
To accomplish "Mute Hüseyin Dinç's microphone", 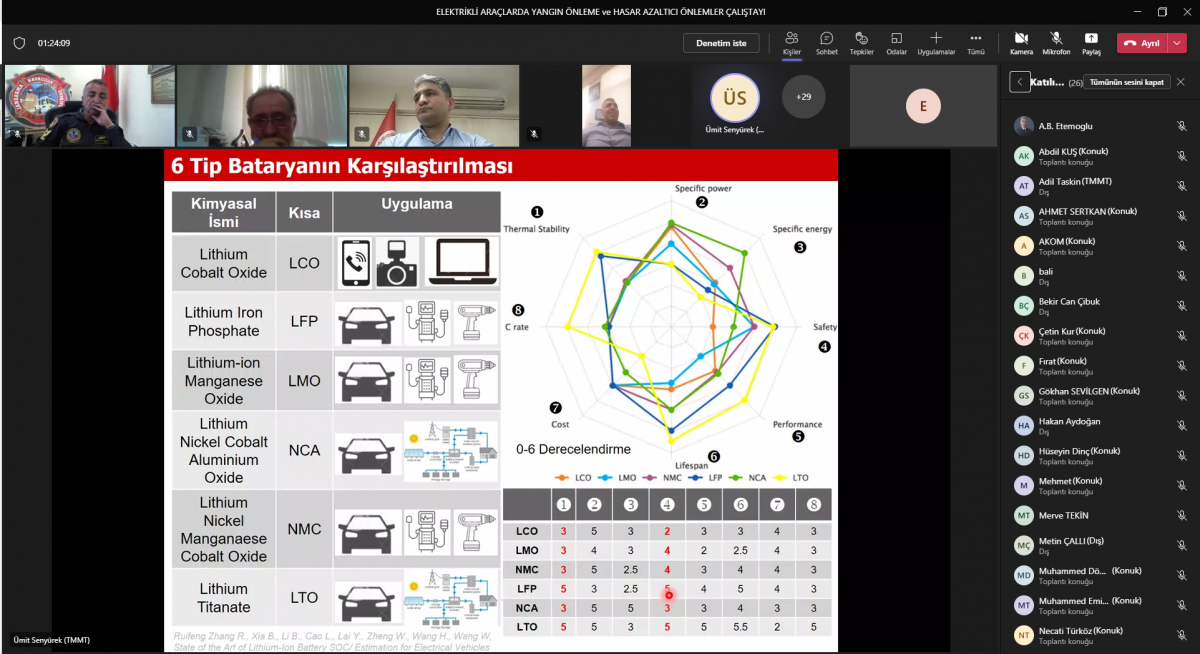I will tap(1181, 456).
